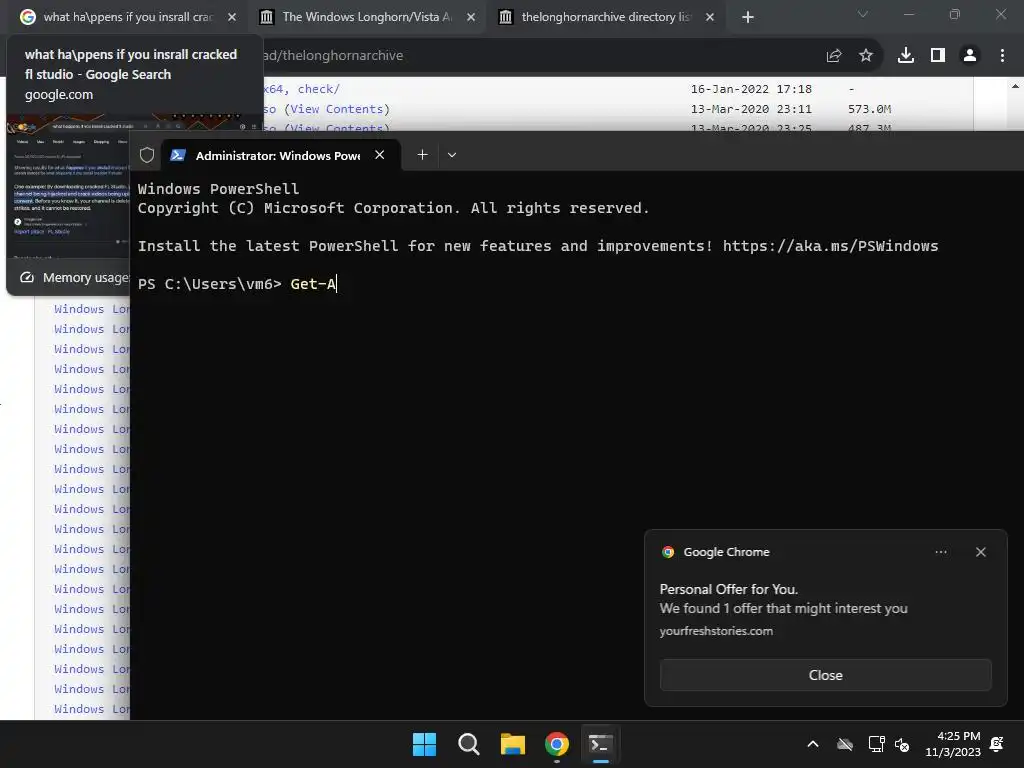Click PowerShell icon on terminal tab

tap(178, 155)
